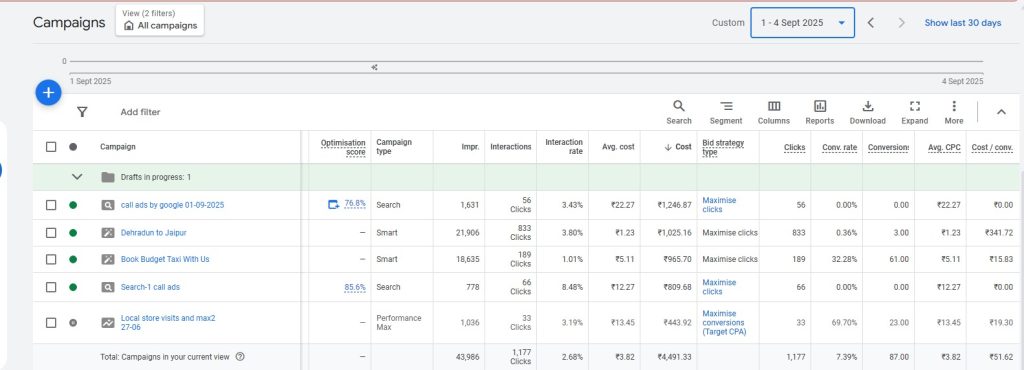Download the campaigns table
This screenshot has height=370, width=1024.
pos(867,112)
